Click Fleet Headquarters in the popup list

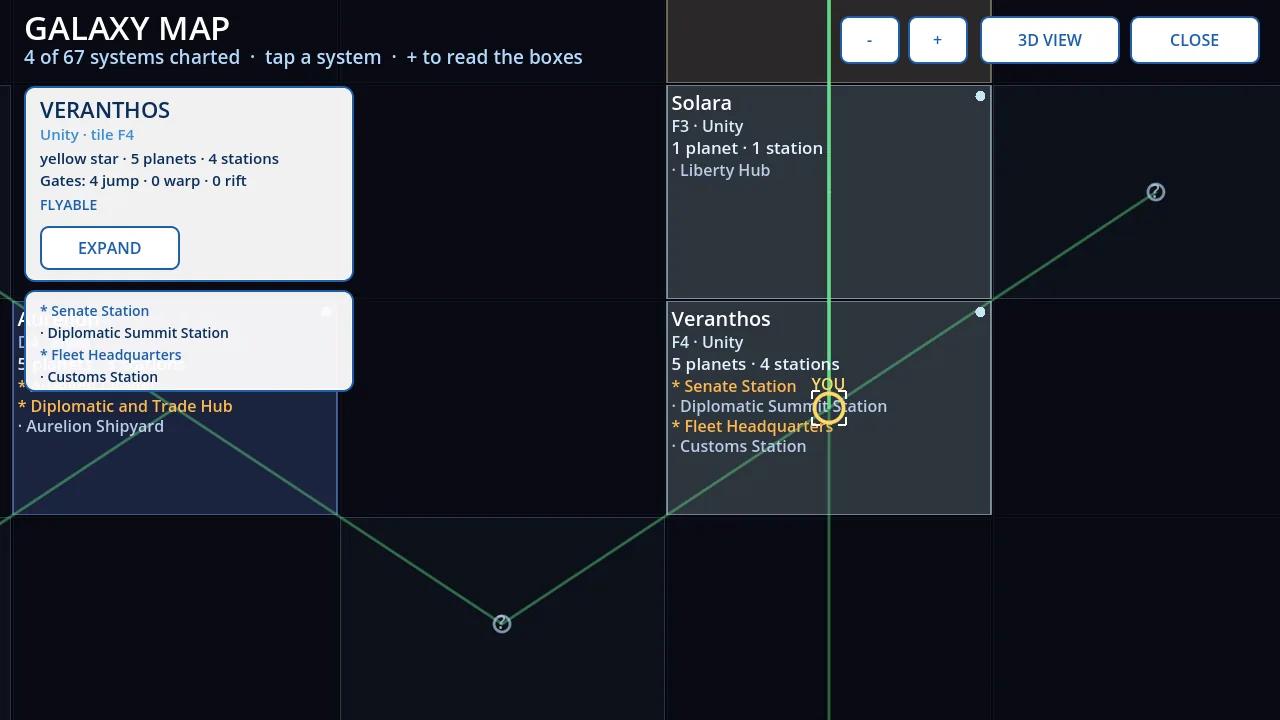(x=111, y=355)
